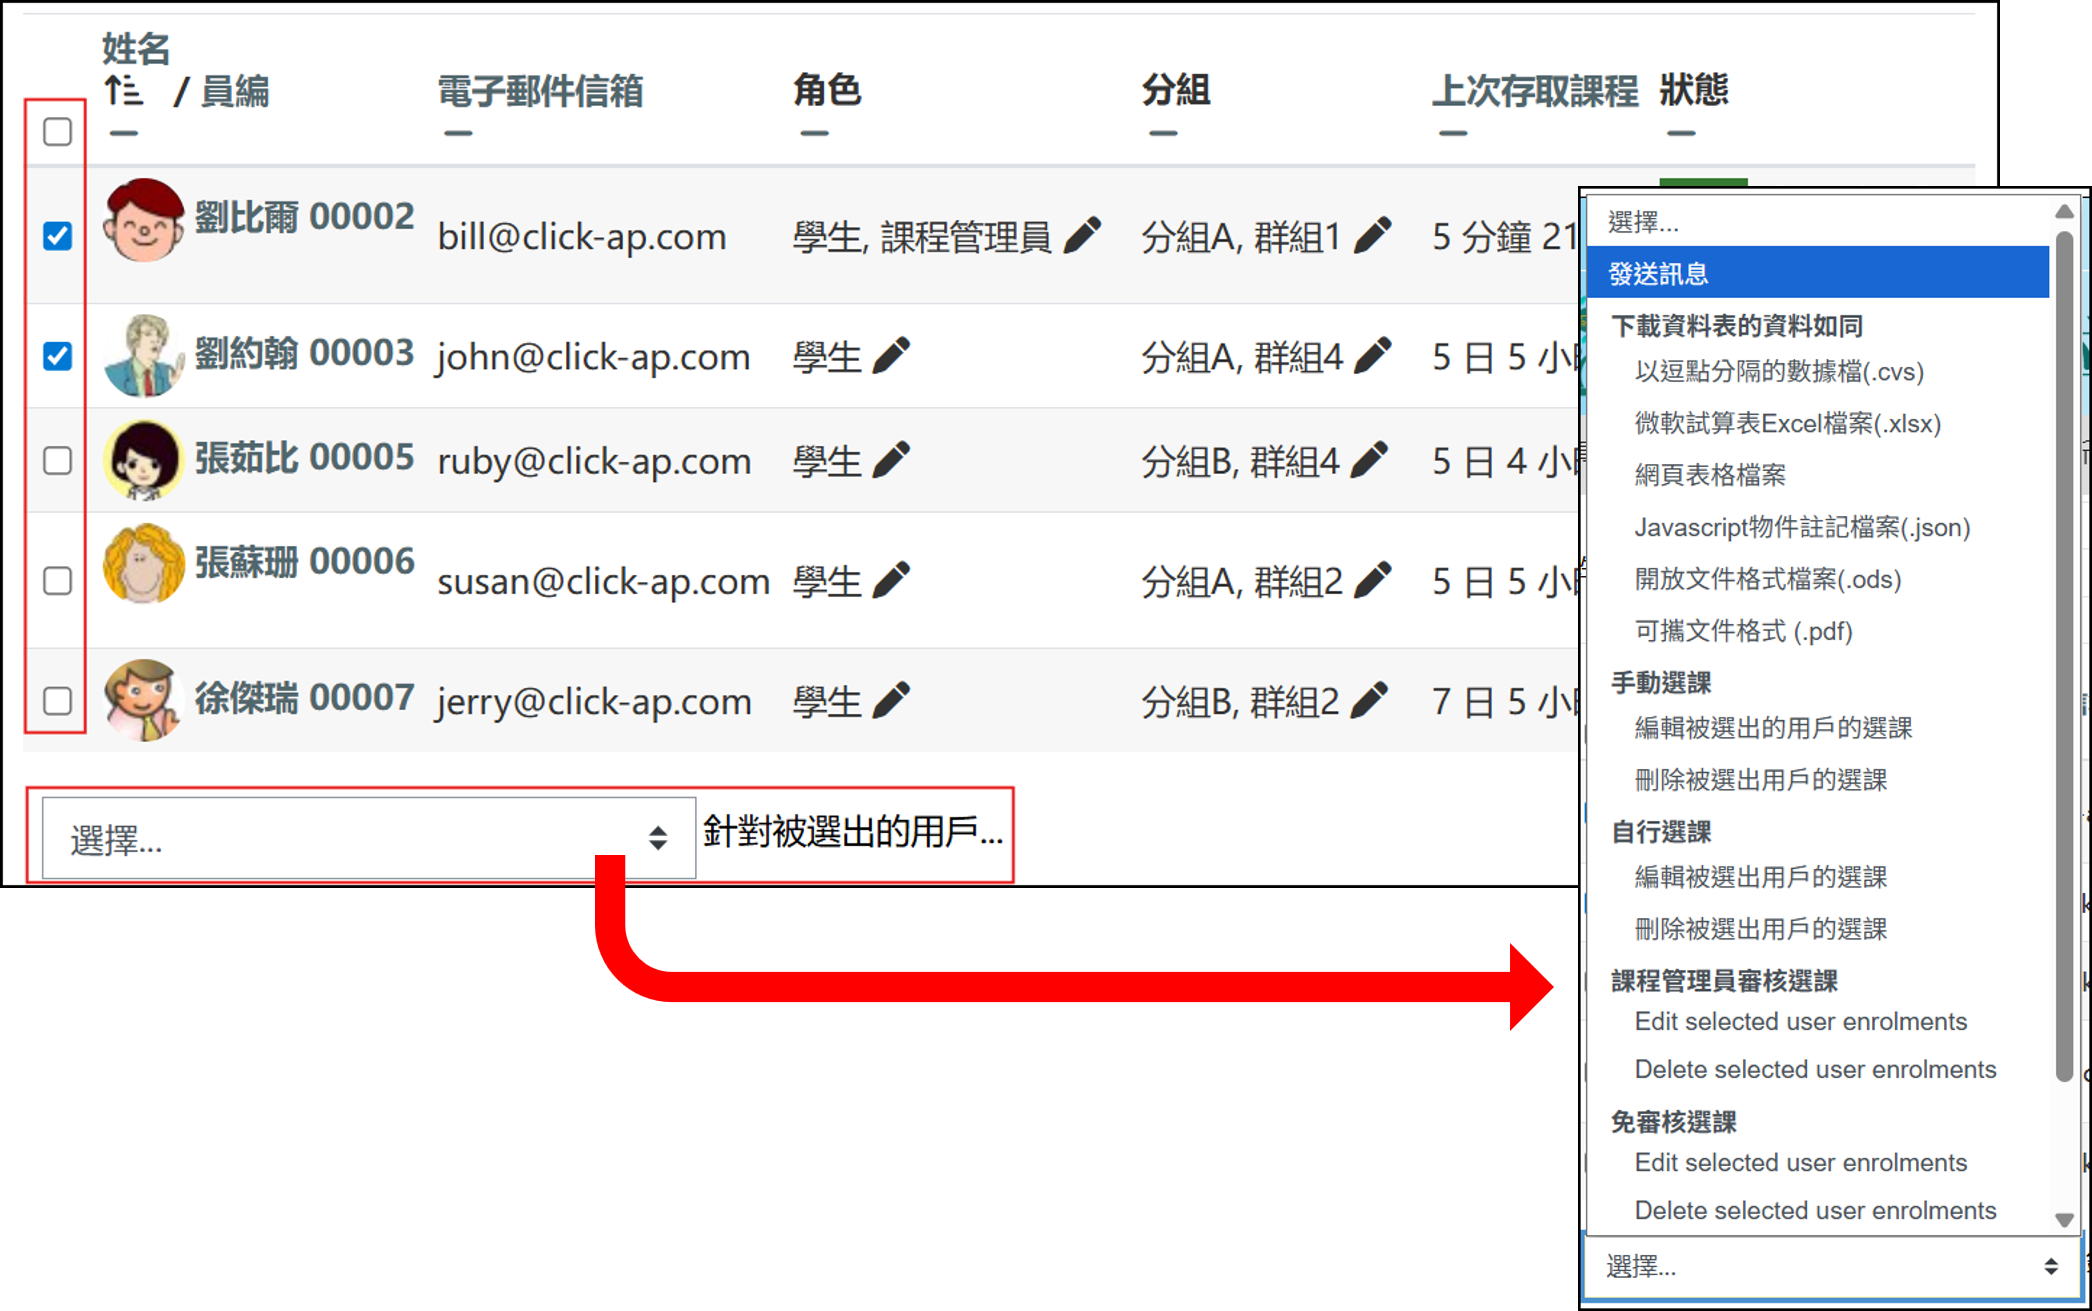Open the profile link 張茹比 00005

[304, 457]
